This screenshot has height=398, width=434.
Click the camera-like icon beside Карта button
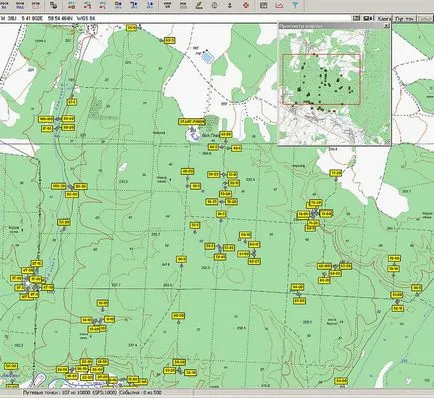(x=368, y=18)
